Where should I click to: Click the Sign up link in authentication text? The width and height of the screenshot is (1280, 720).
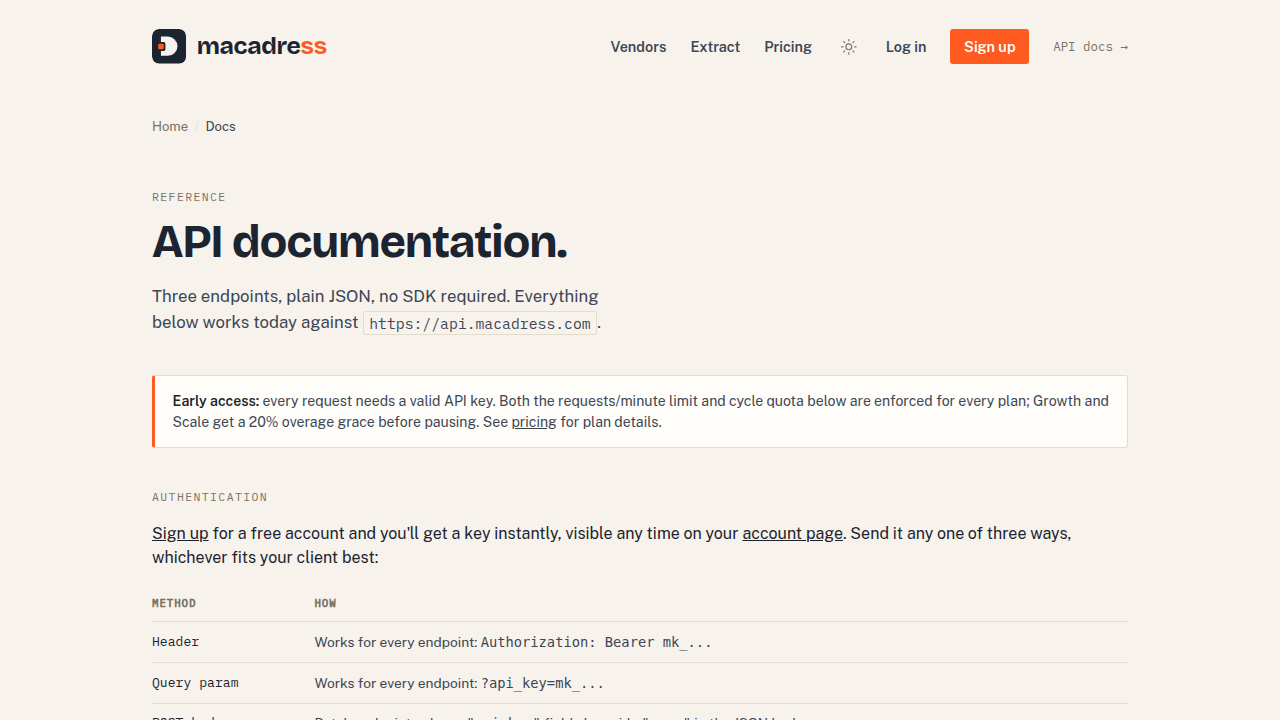tap(180, 533)
